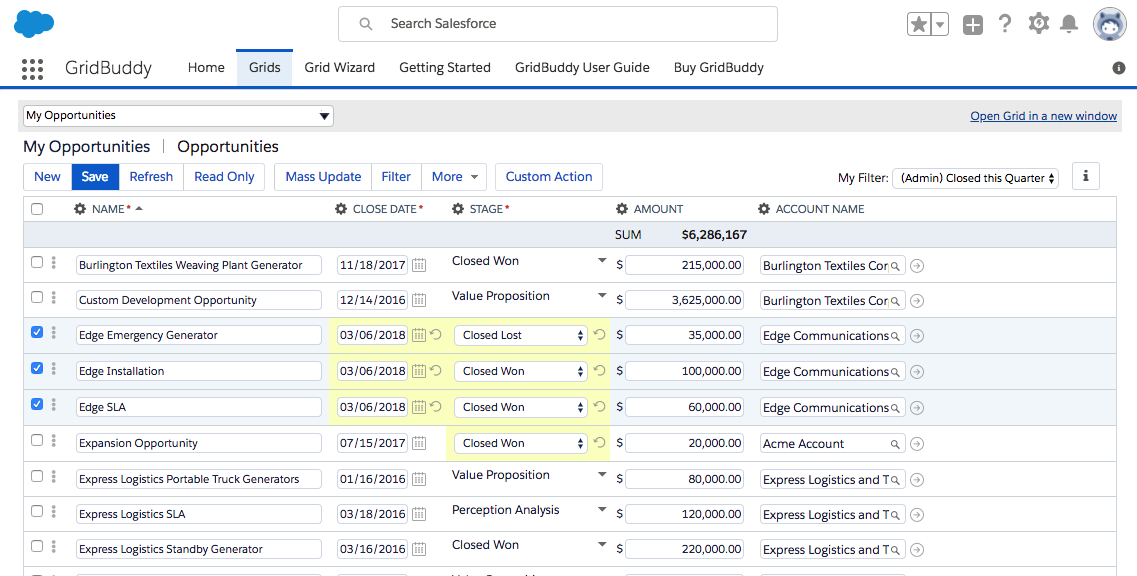Toggle the select-all header checkbox
Viewport: 1137px width, 576px height.
click(37, 209)
